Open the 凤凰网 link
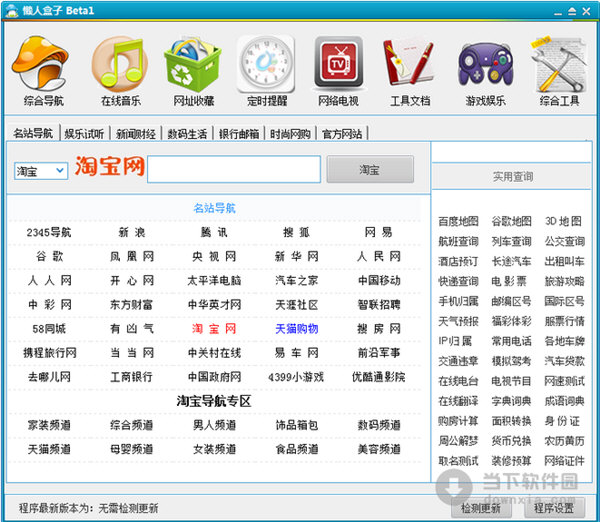The image size is (600, 522). coord(132,256)
